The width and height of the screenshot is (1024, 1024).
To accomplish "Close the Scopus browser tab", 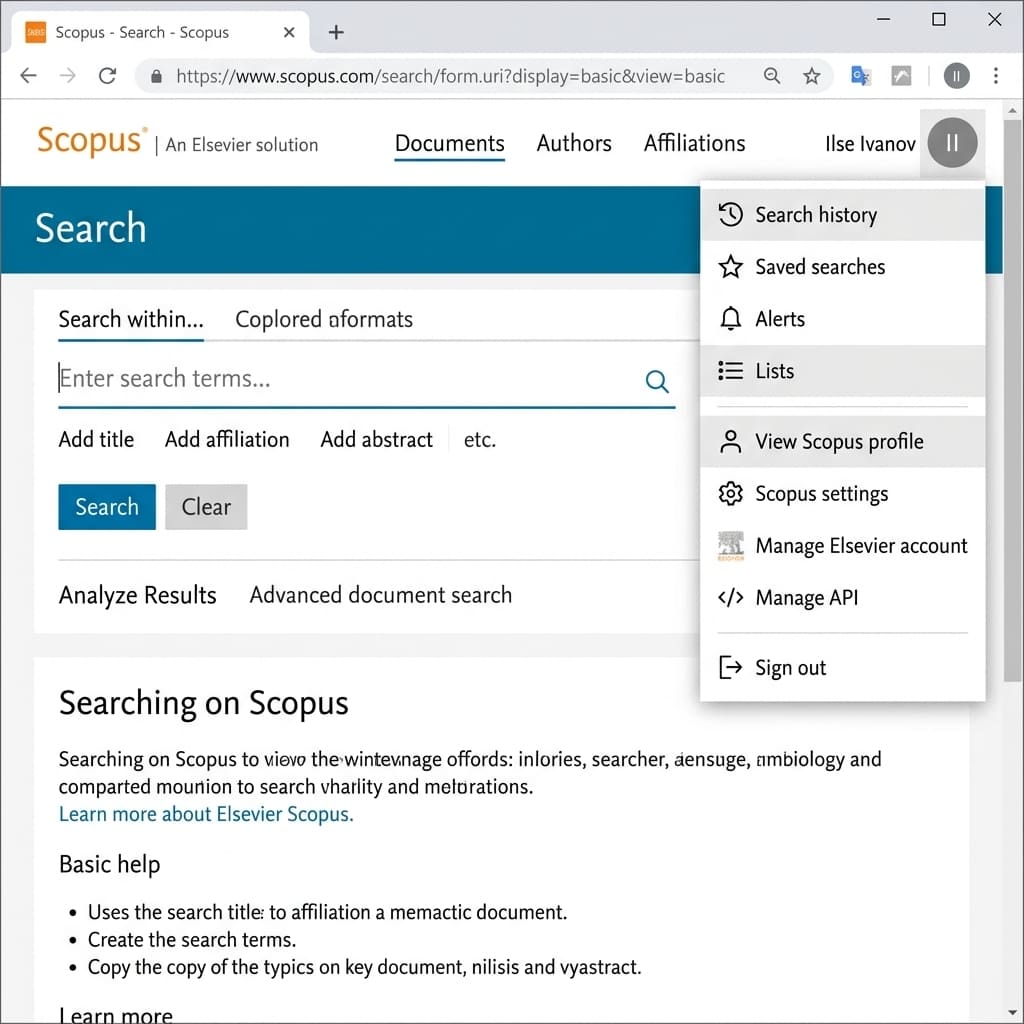I will coord(289,32).
